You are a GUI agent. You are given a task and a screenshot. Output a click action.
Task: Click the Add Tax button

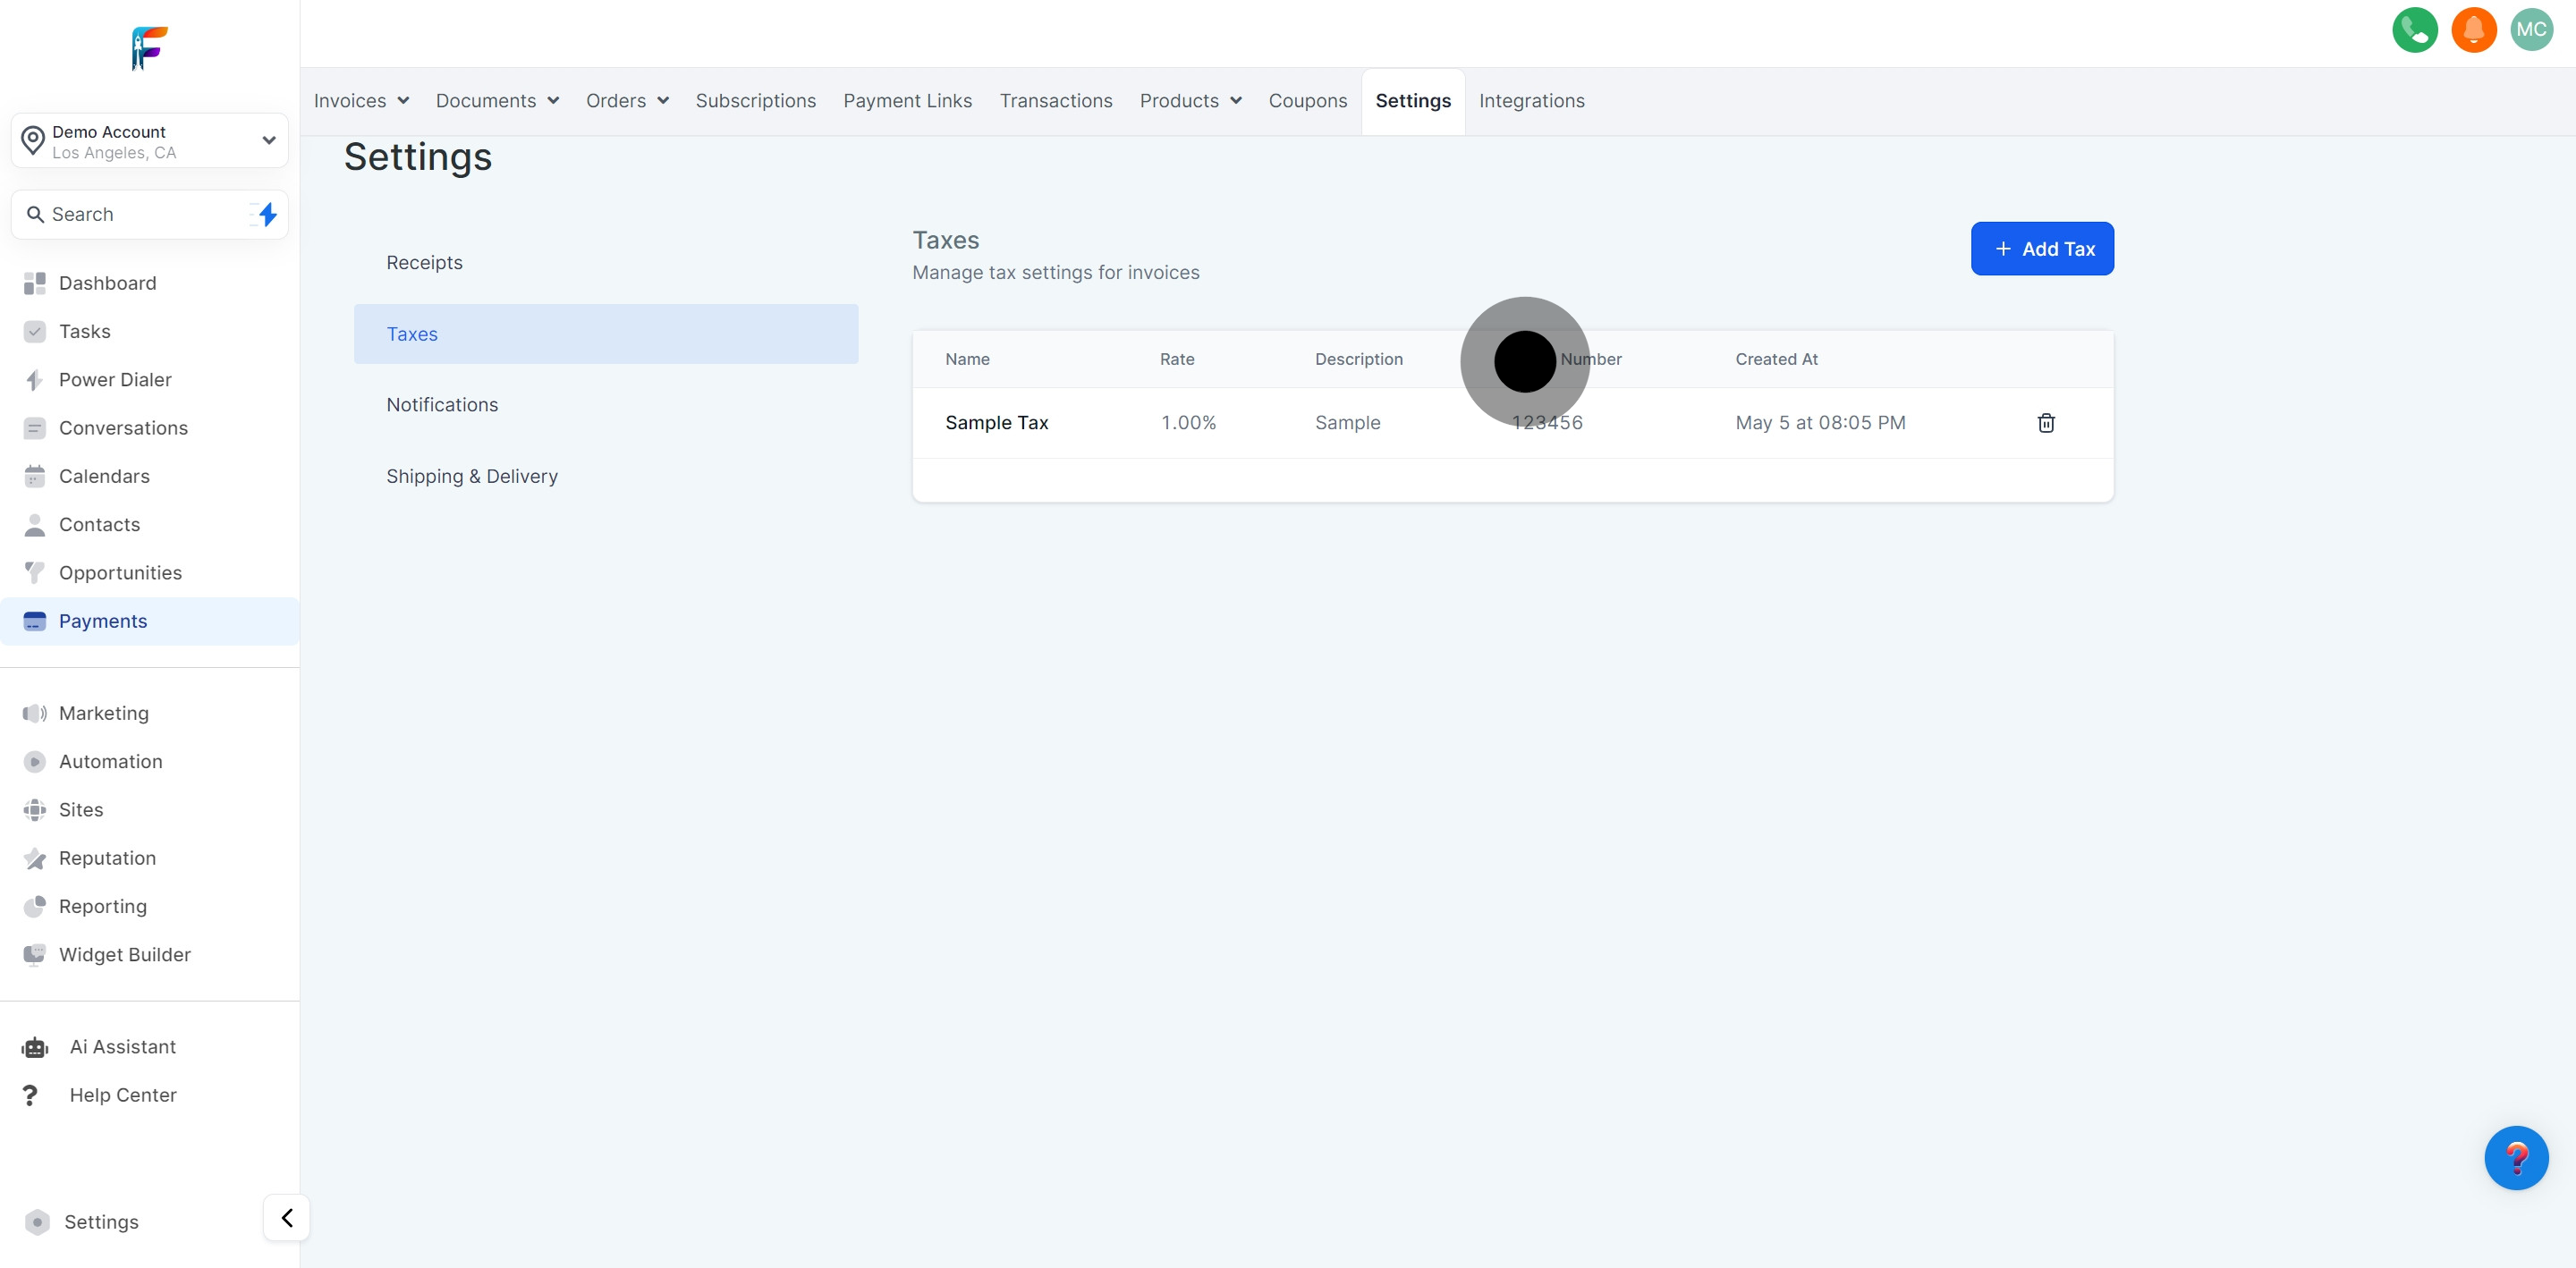tap(2042, 248)
